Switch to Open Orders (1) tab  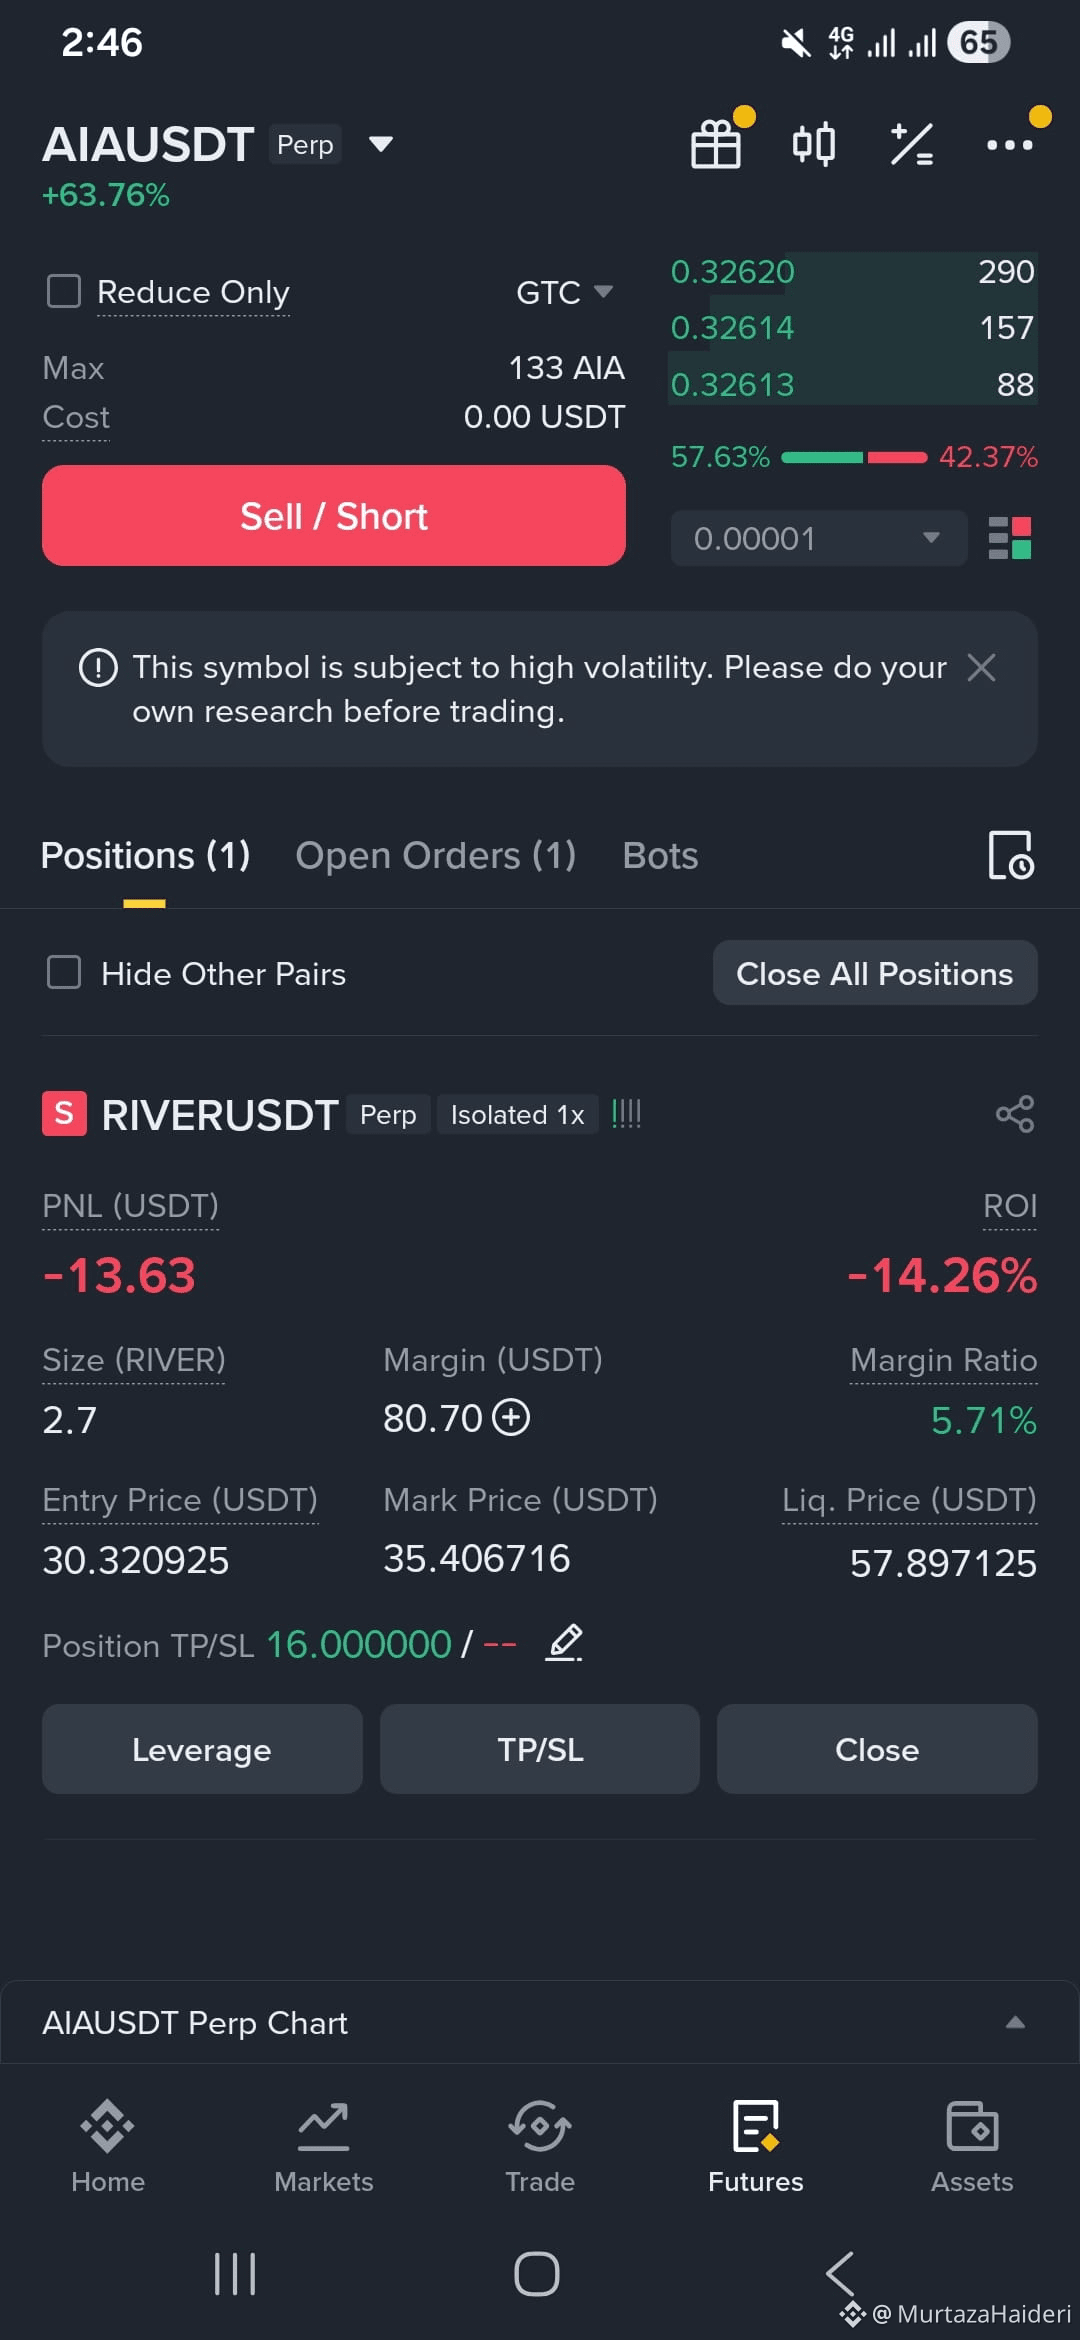pos(435,856)
